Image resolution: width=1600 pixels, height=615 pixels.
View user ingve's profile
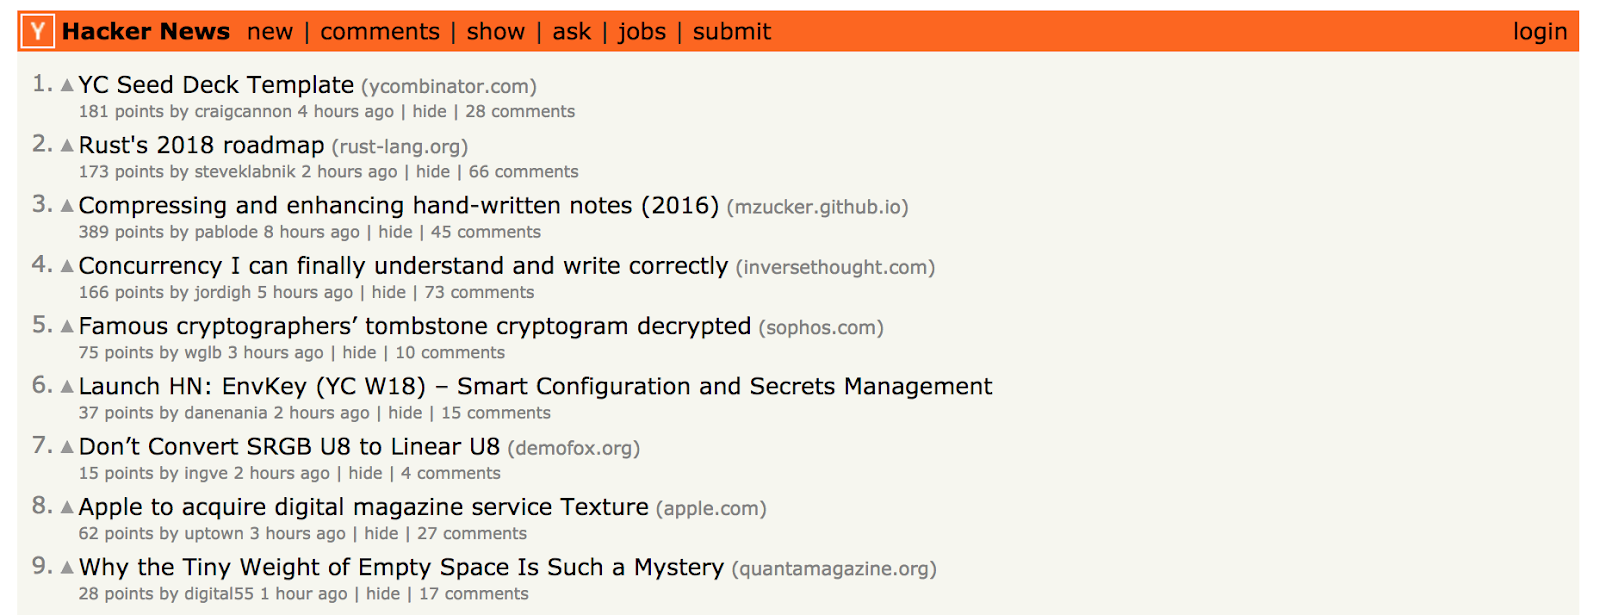click(206, 473)
